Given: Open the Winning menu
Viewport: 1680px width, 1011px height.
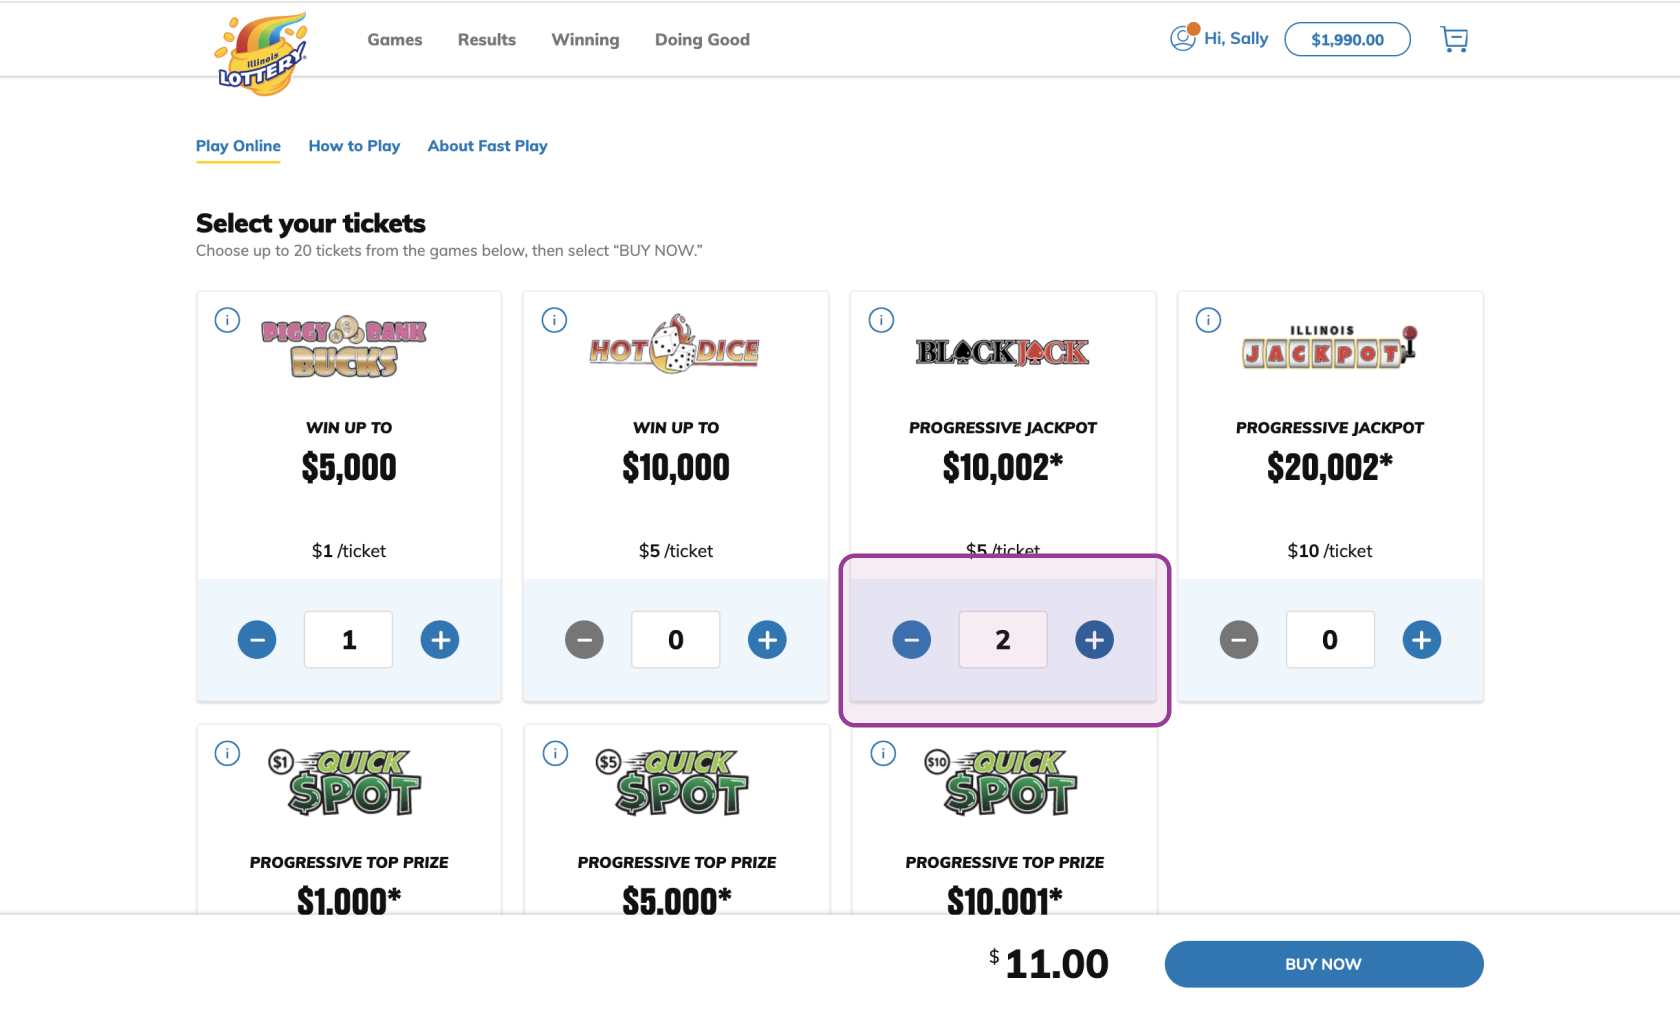Looking at the screenshot, I should [x=585, y=40].
